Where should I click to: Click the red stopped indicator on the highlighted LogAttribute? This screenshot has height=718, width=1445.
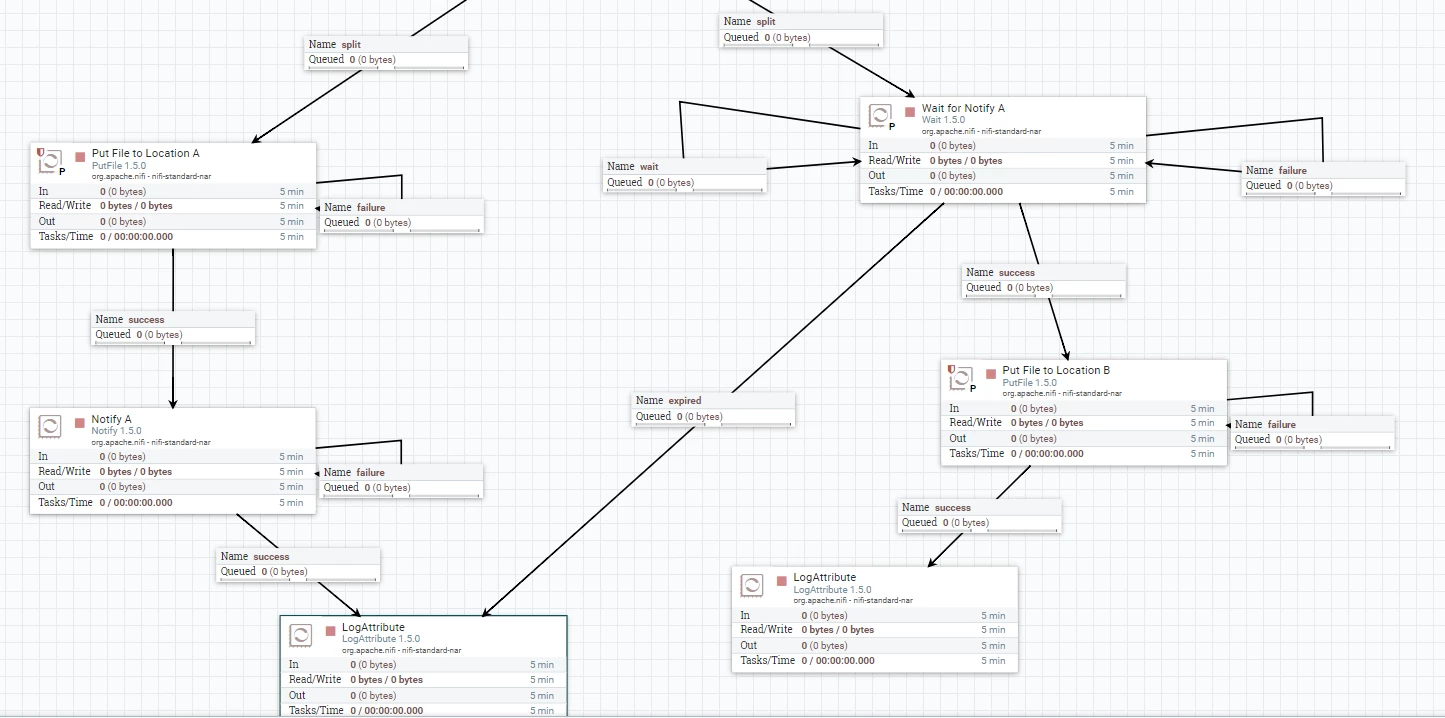330,631
